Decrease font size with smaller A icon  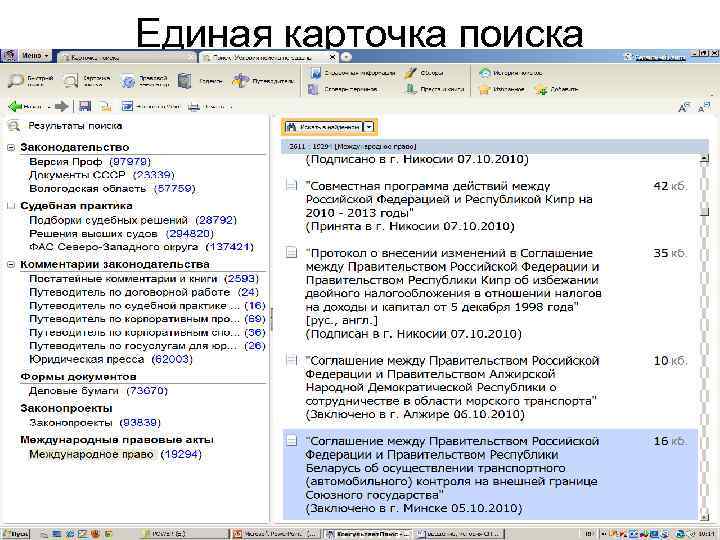[703, 107]
